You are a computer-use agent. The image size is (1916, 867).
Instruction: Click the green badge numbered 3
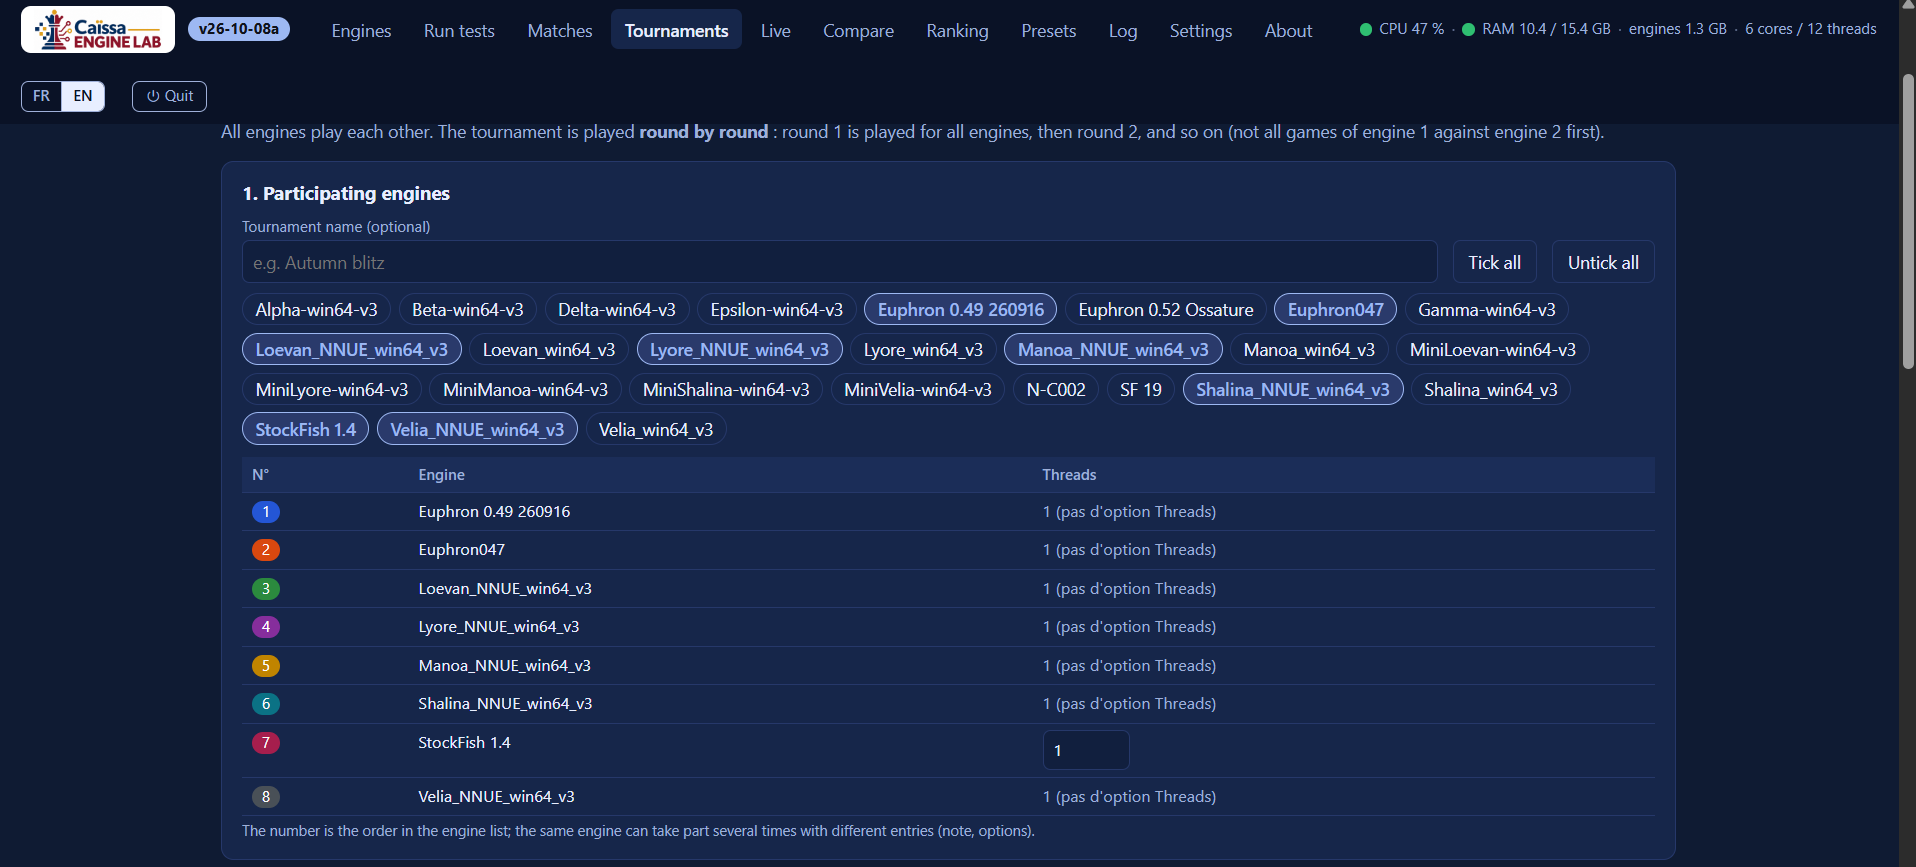click(266, 589)
